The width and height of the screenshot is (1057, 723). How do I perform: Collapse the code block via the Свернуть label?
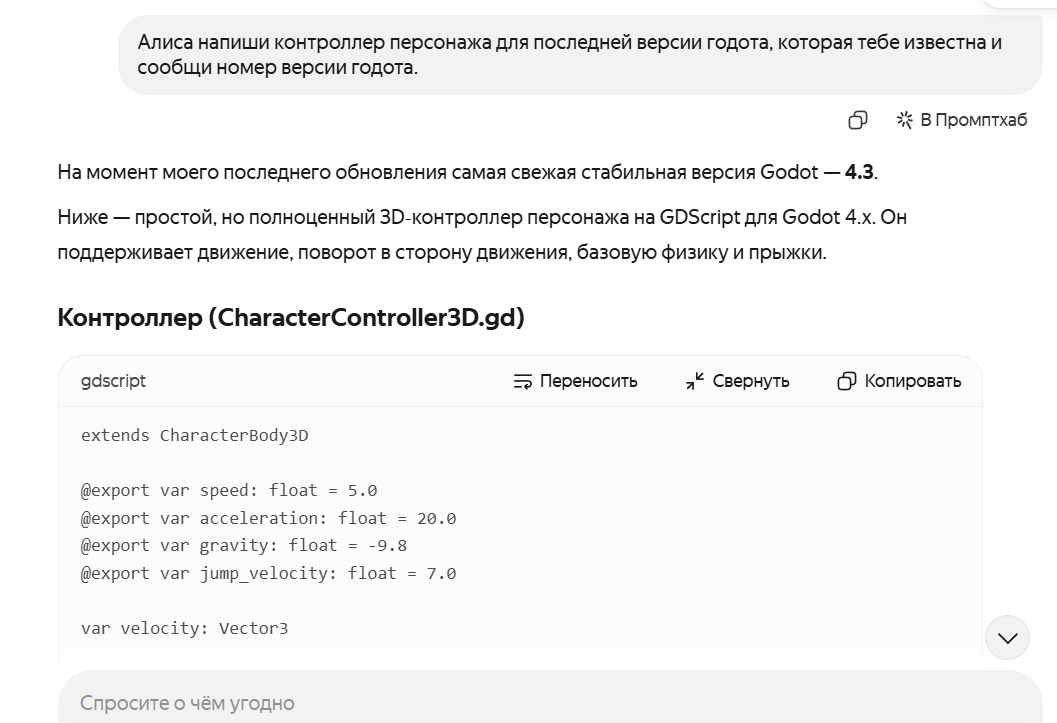(x=751, y=381)
